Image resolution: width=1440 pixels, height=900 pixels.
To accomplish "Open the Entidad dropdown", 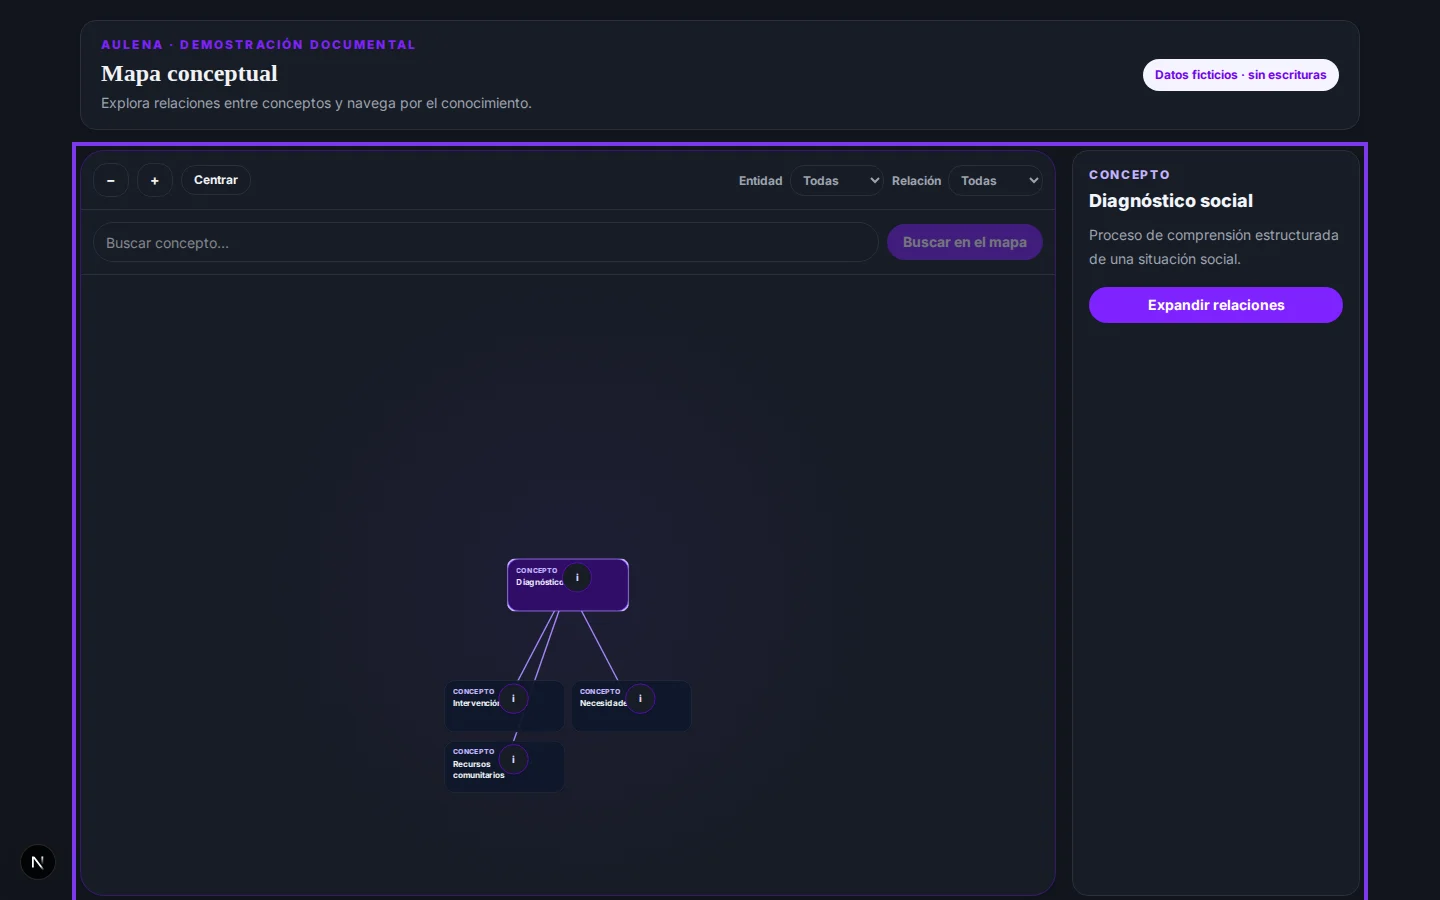I will pyautogui.click(x=837, y=181).
